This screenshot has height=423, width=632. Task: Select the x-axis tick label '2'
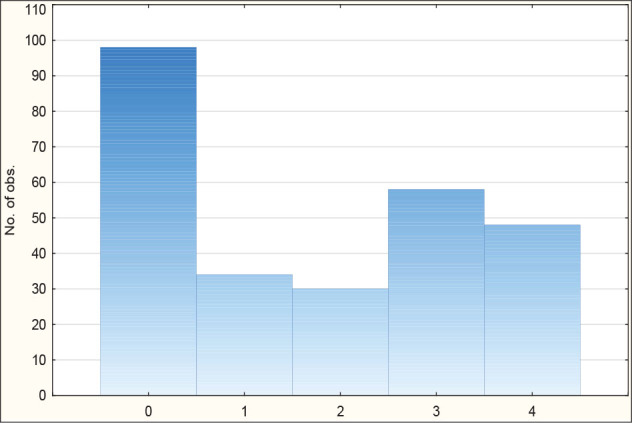[x=340, y=410]
